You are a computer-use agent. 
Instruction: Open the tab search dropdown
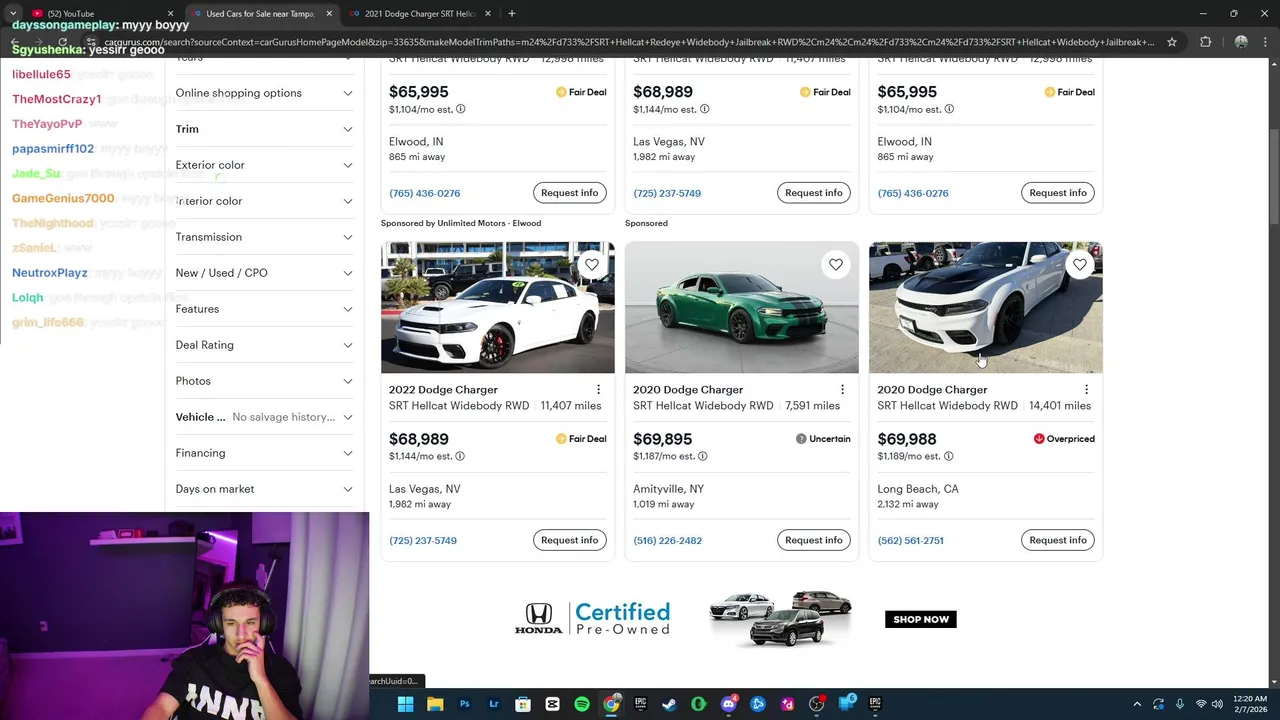[13, 14]
